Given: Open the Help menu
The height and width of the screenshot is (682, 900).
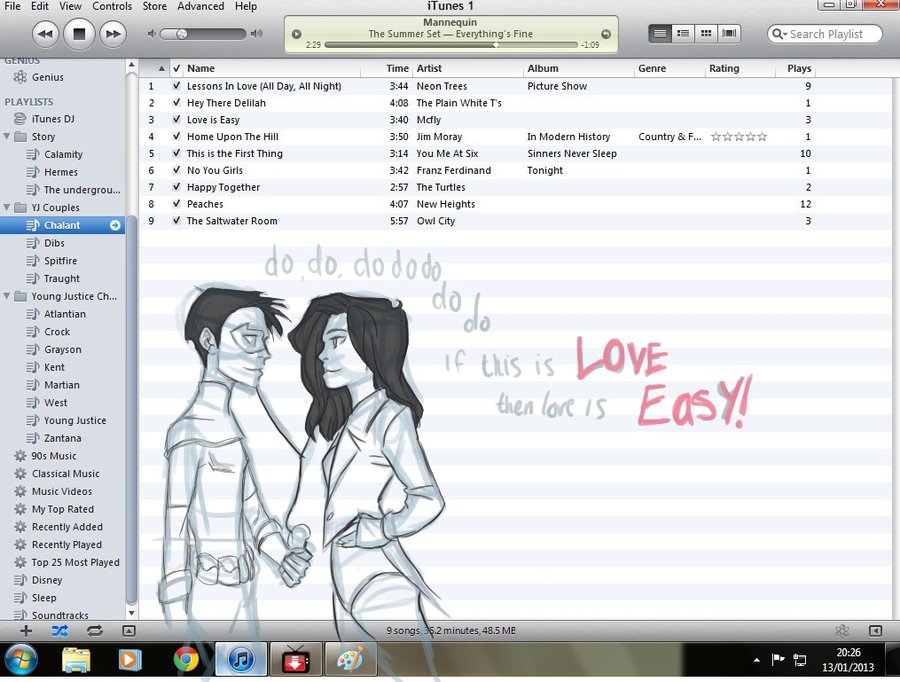Looking at the screenshot, I should (x=246, y=6).
